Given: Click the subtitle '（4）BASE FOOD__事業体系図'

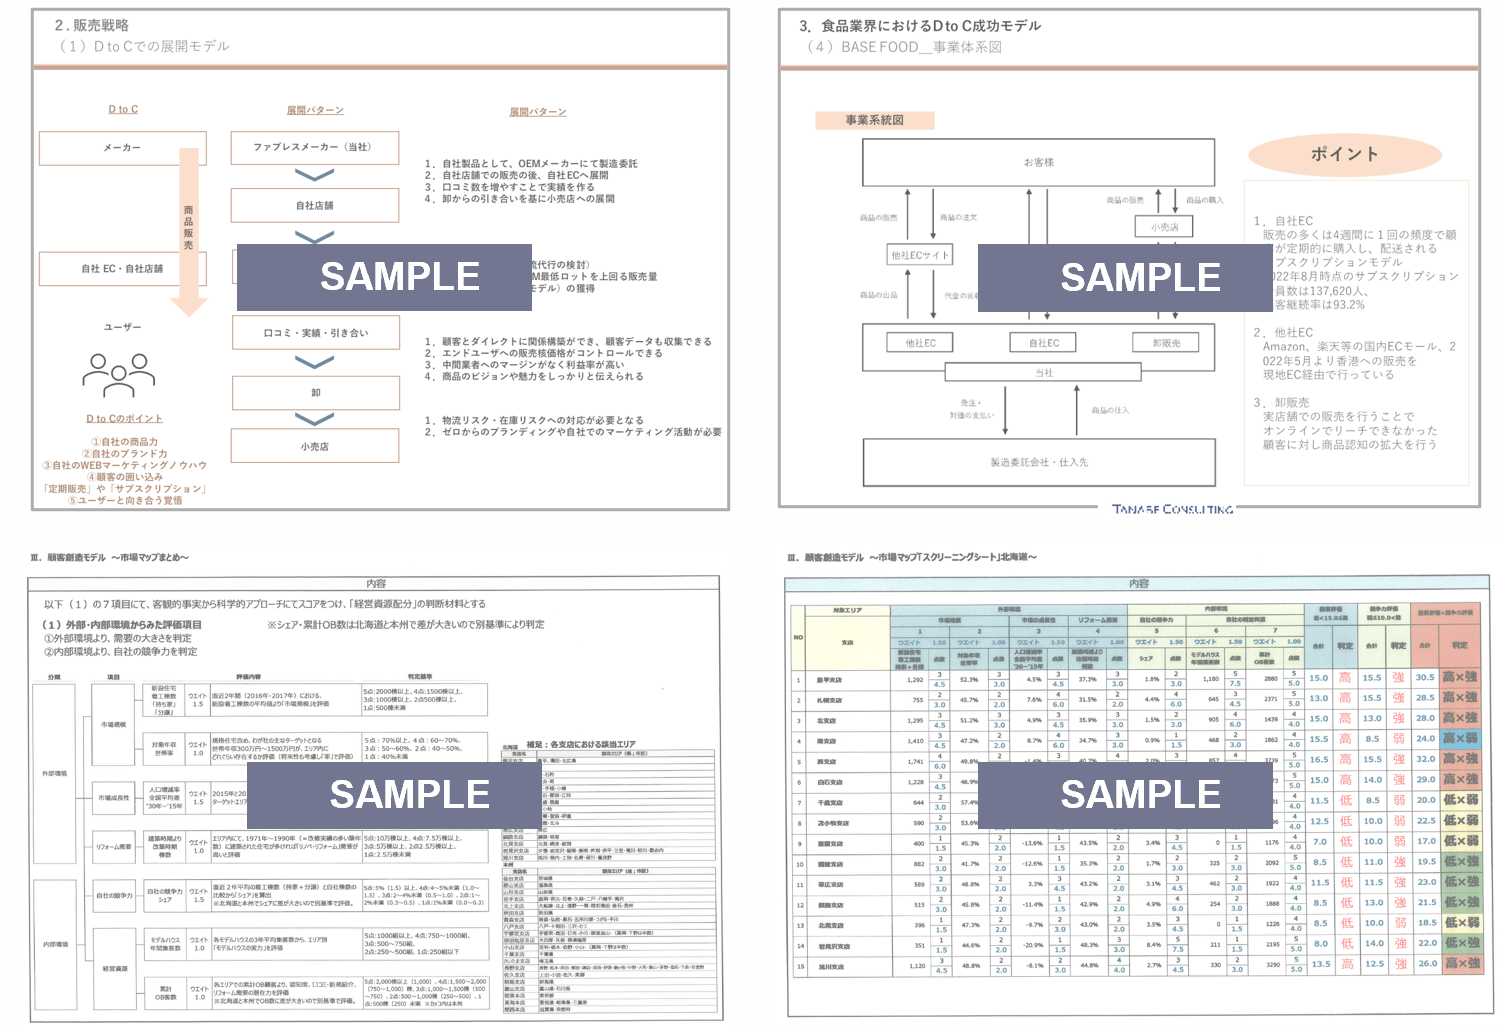Looking at the screenshot, I should (x=904, y=47).
